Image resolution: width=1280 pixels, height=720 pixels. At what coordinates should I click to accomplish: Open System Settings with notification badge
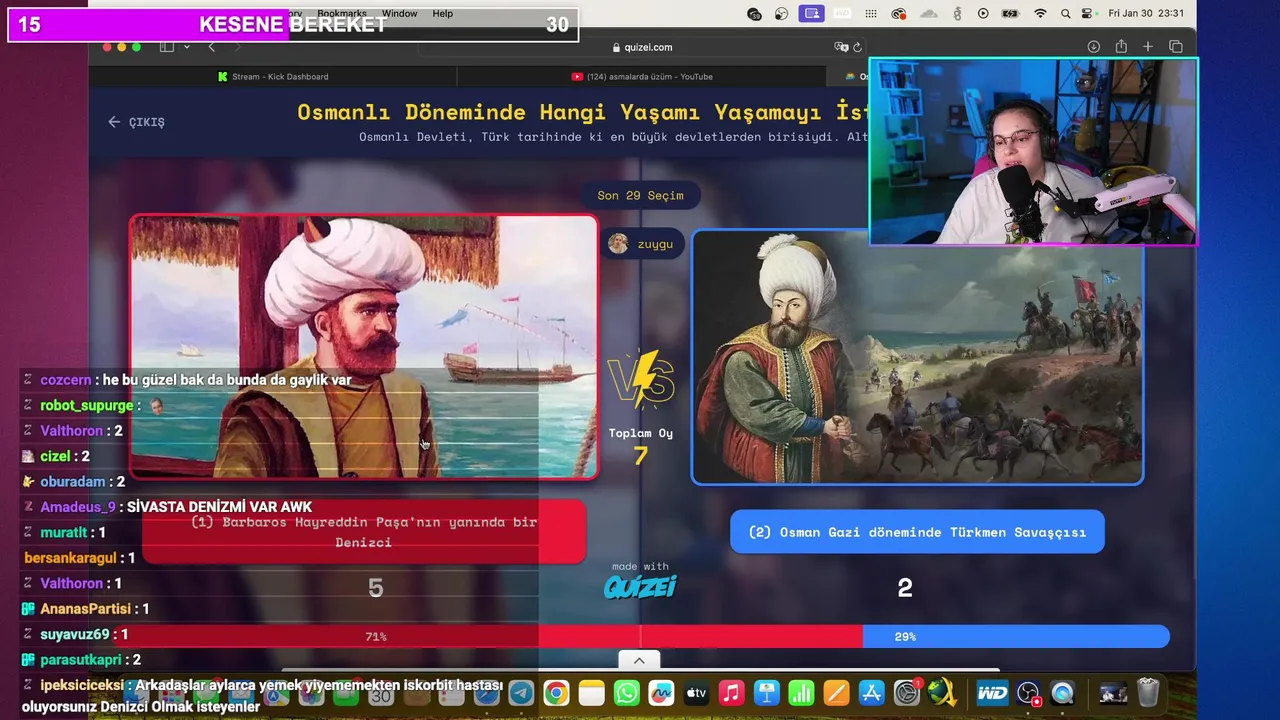tap(907, 693)
